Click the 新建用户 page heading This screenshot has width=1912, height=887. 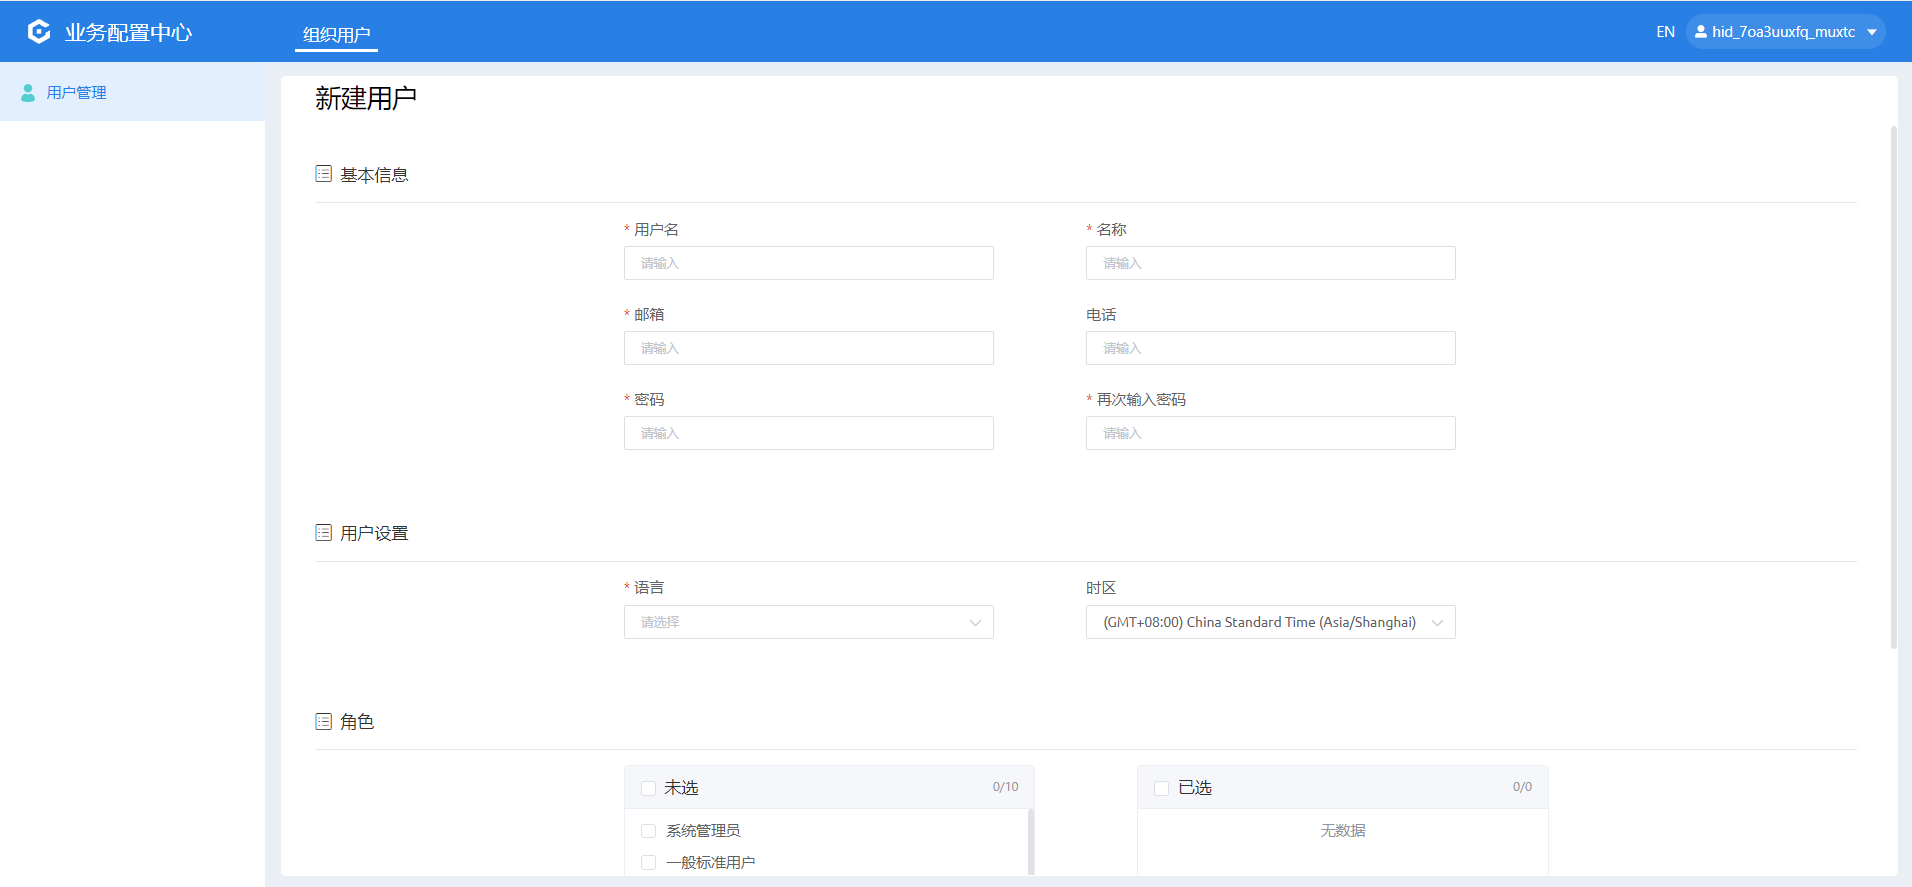pyautogui.click(x=366, y=98)
